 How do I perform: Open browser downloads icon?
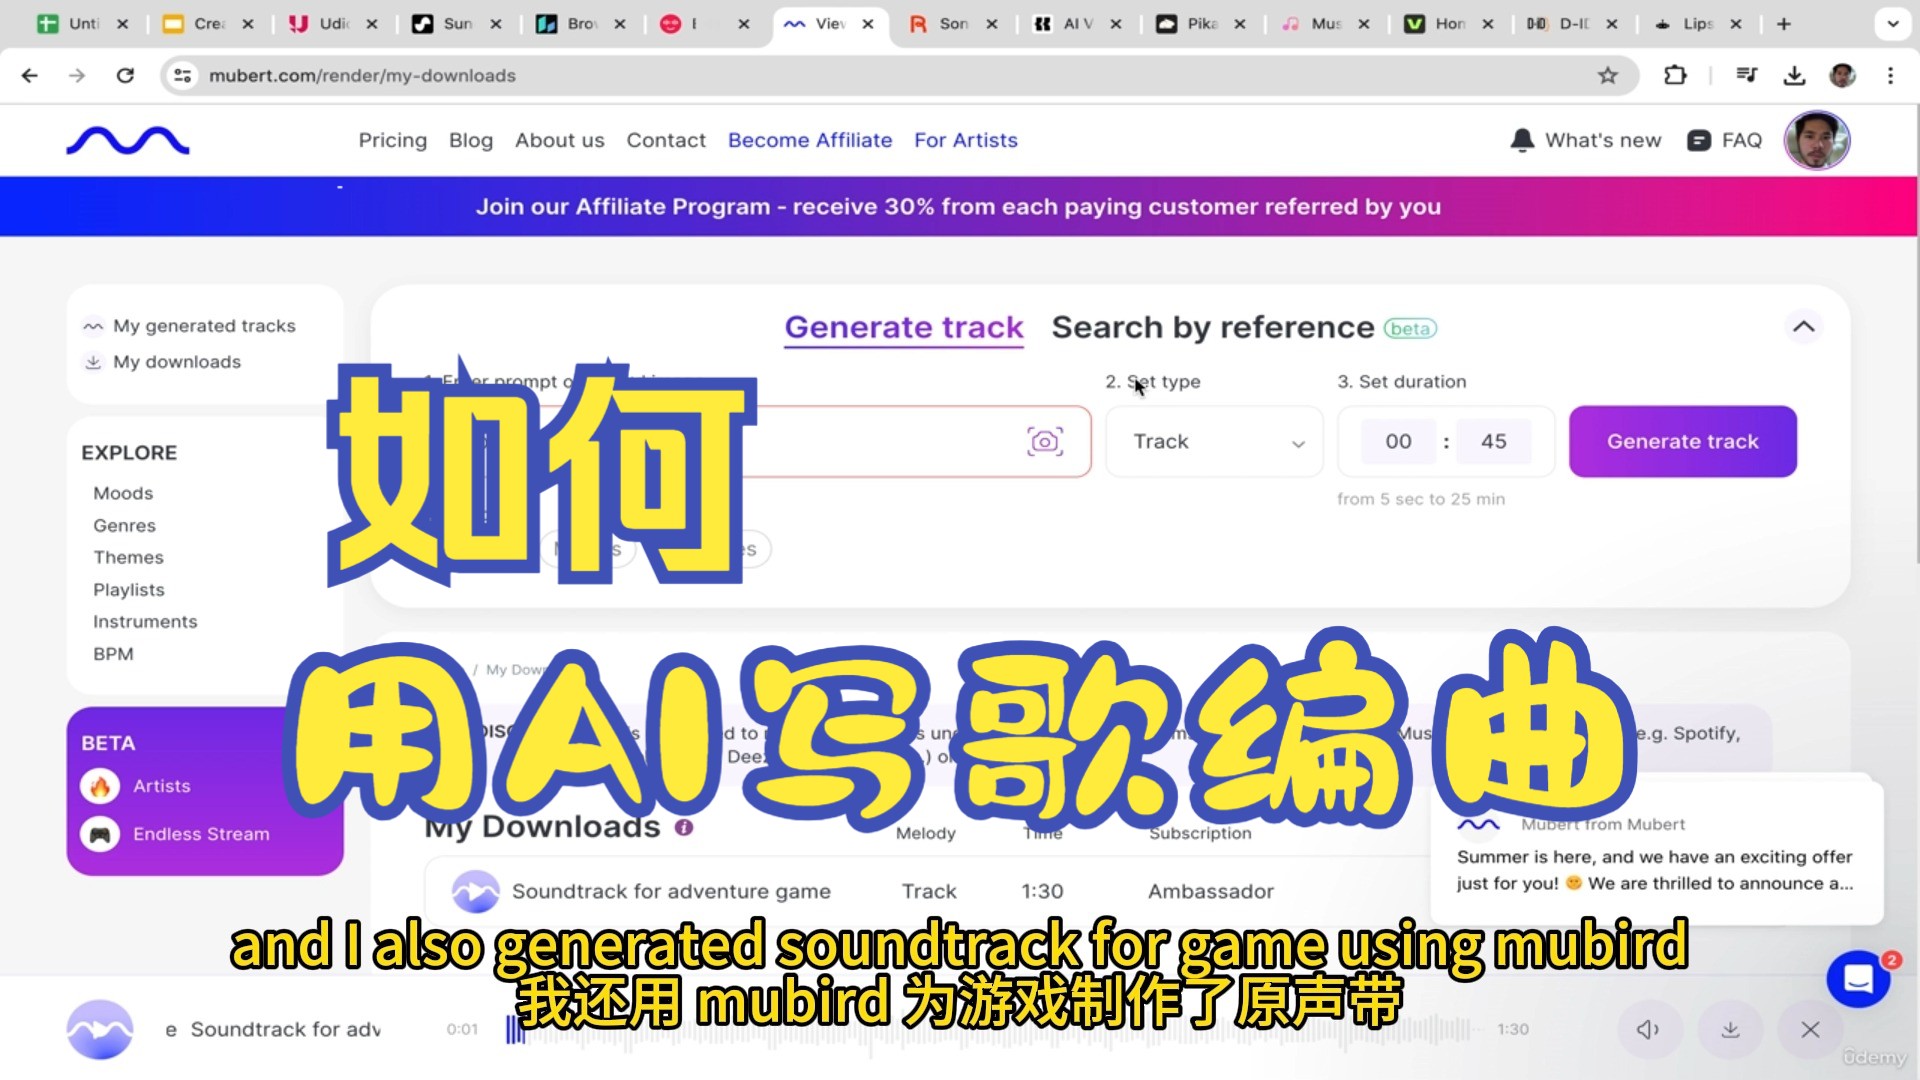point(1795,75)
